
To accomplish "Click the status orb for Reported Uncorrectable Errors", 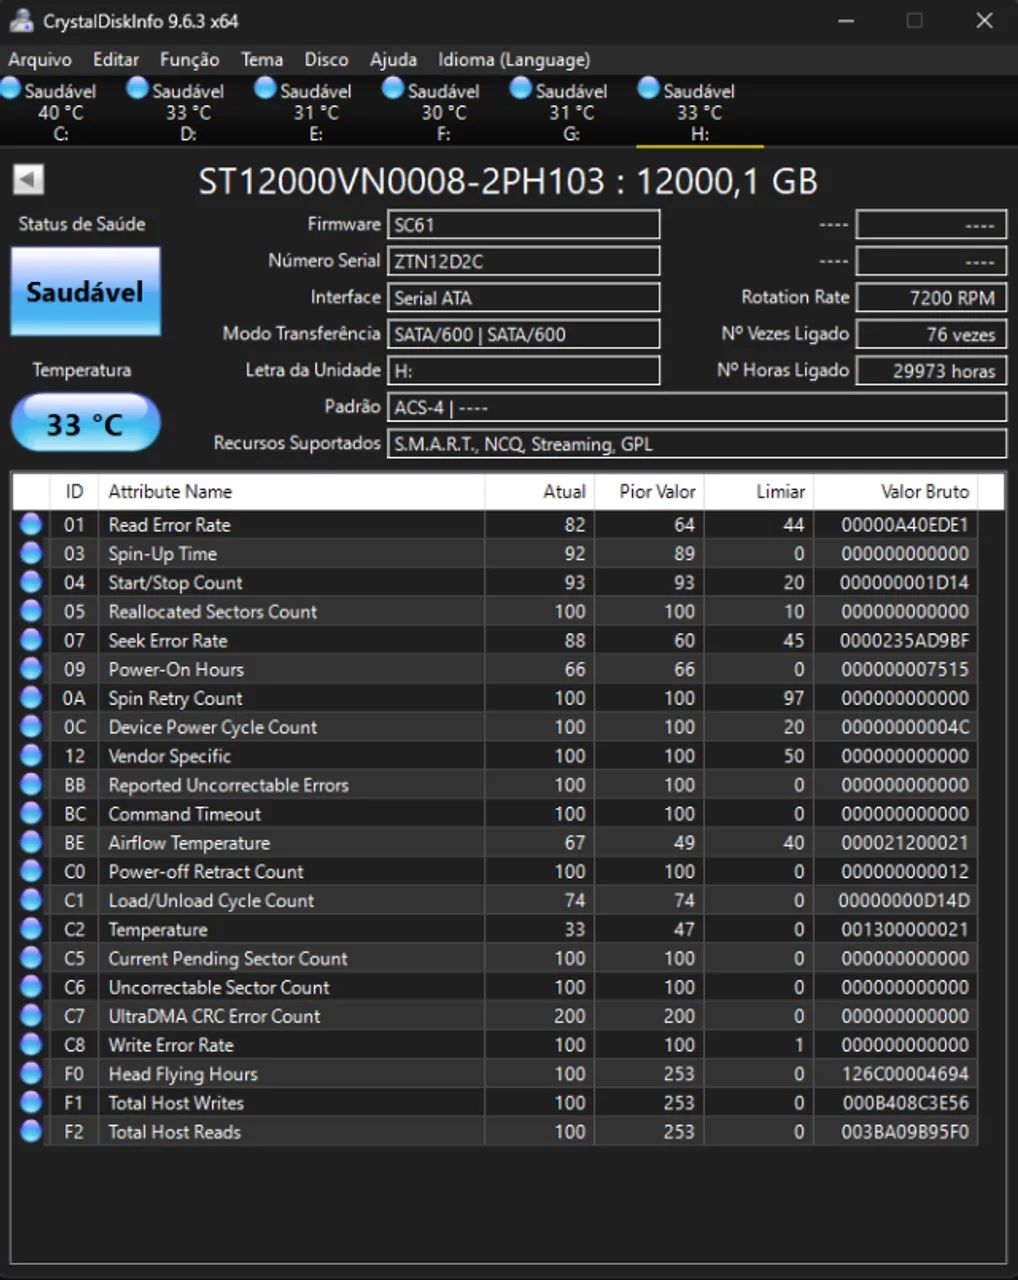I will coord(31,785).
